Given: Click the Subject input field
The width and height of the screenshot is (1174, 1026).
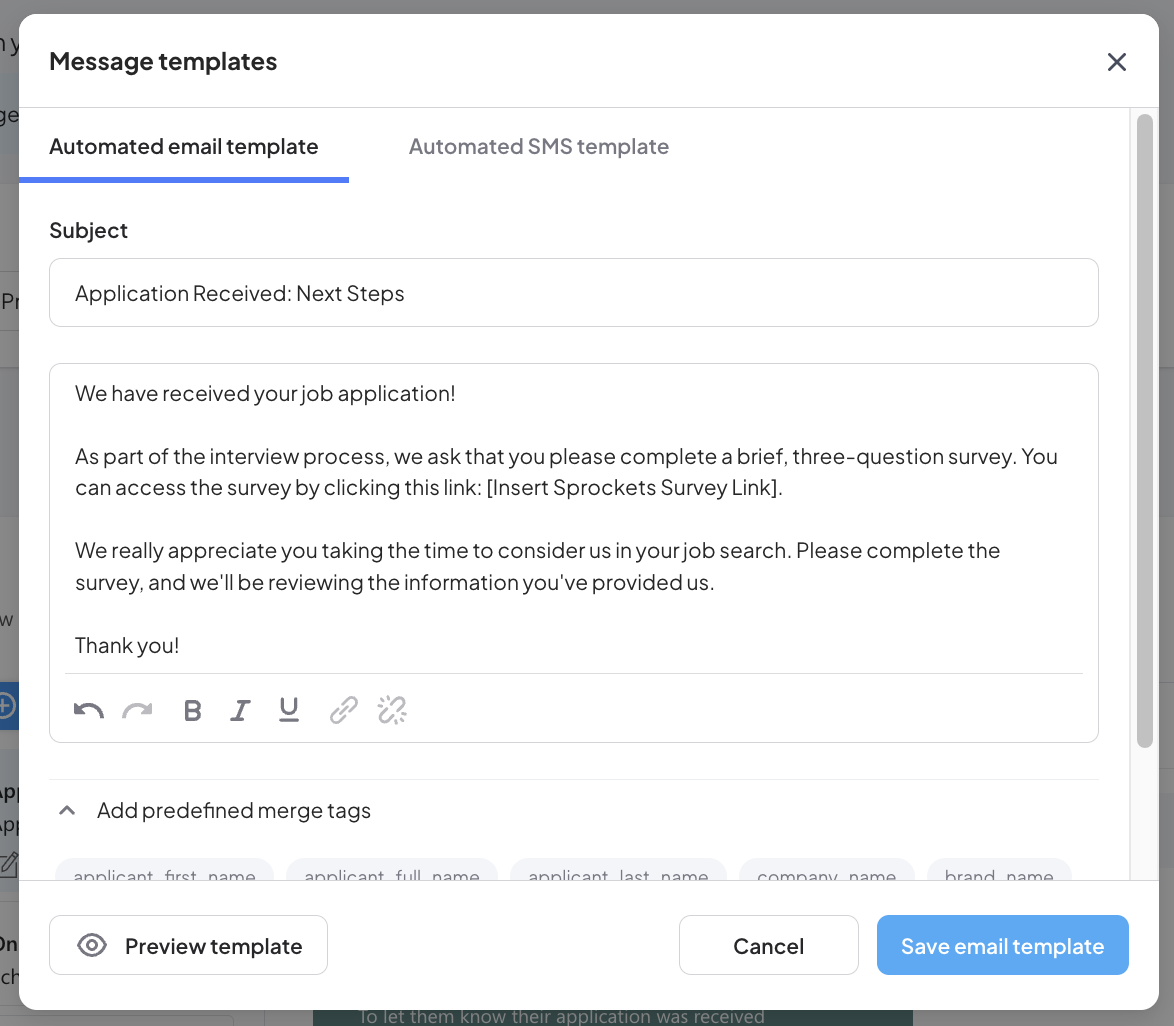Looking at the screenshot, I should coord(573,292).
